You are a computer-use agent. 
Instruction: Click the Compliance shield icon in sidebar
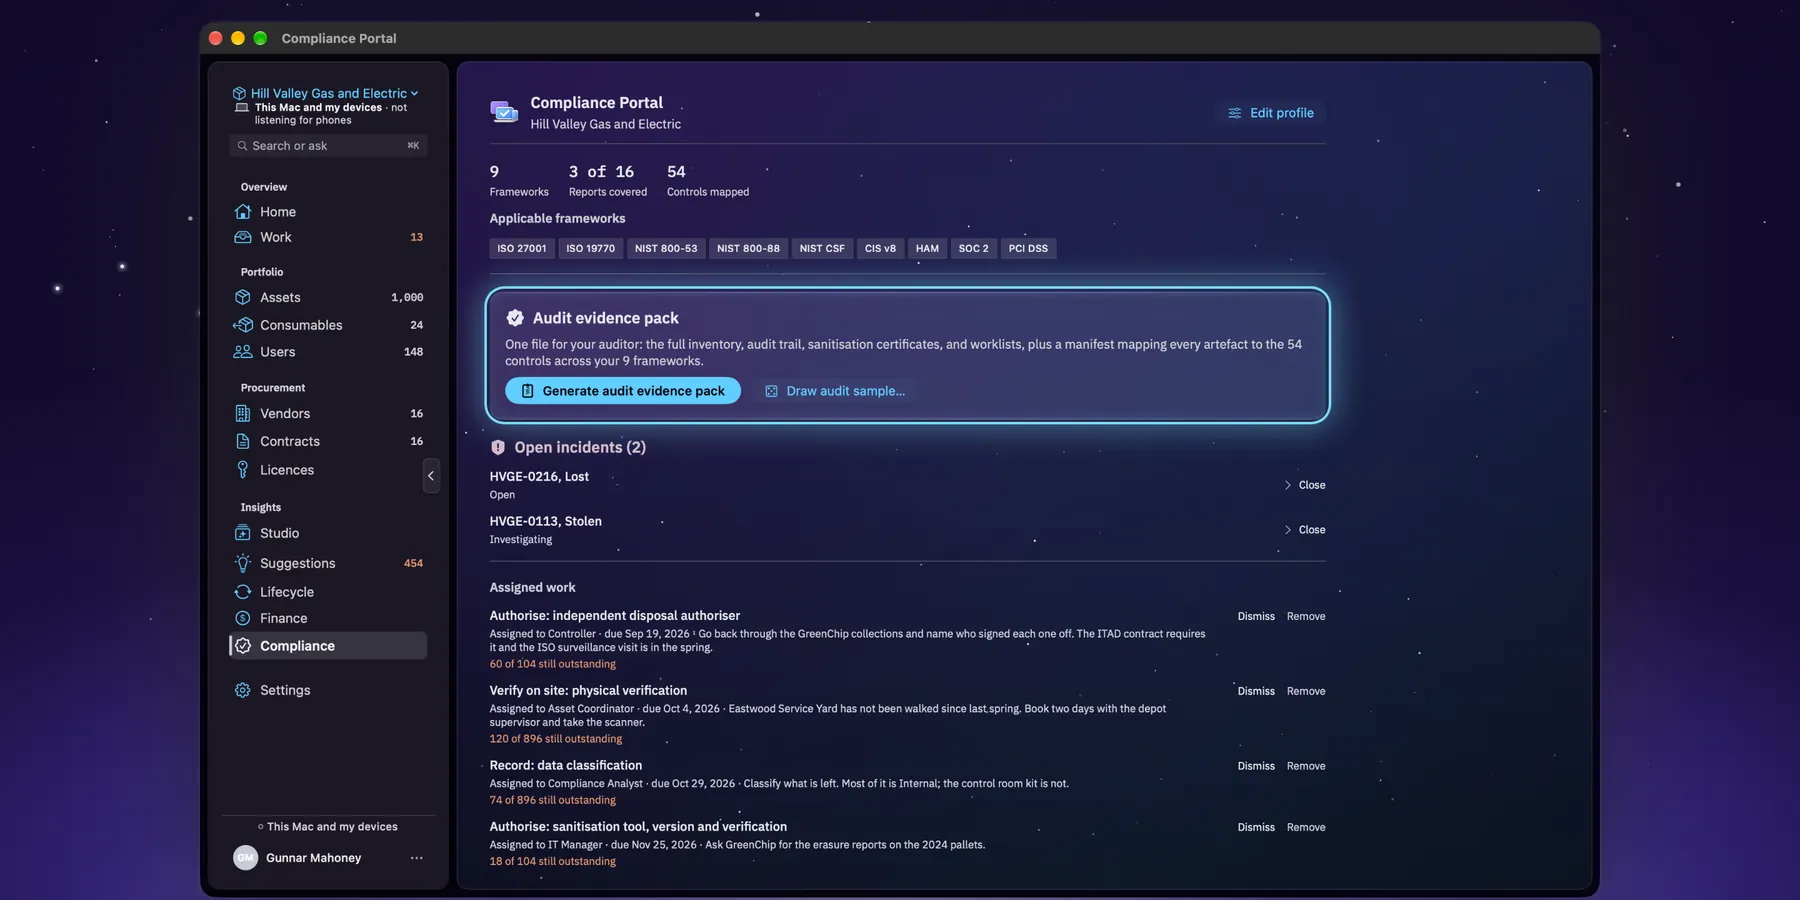(242, 646)
